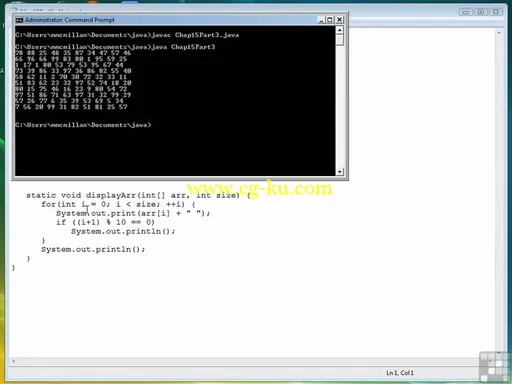
Task: Click the 'javac Chap15Part3.java' command line
Action: [127, 35]
